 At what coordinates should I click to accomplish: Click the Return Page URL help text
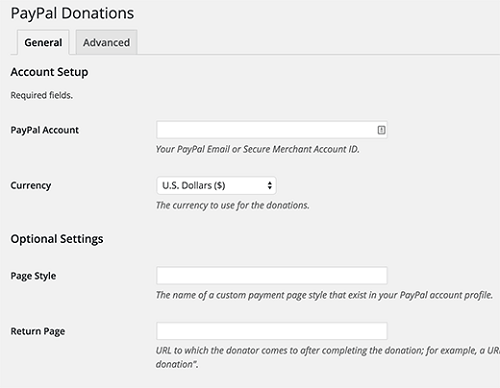328,357
